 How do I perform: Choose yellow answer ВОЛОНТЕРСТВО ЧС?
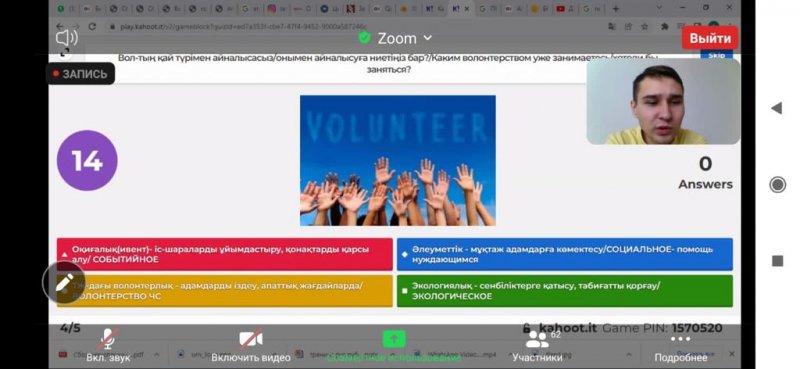pyautogui.click(x=224, y=291)
